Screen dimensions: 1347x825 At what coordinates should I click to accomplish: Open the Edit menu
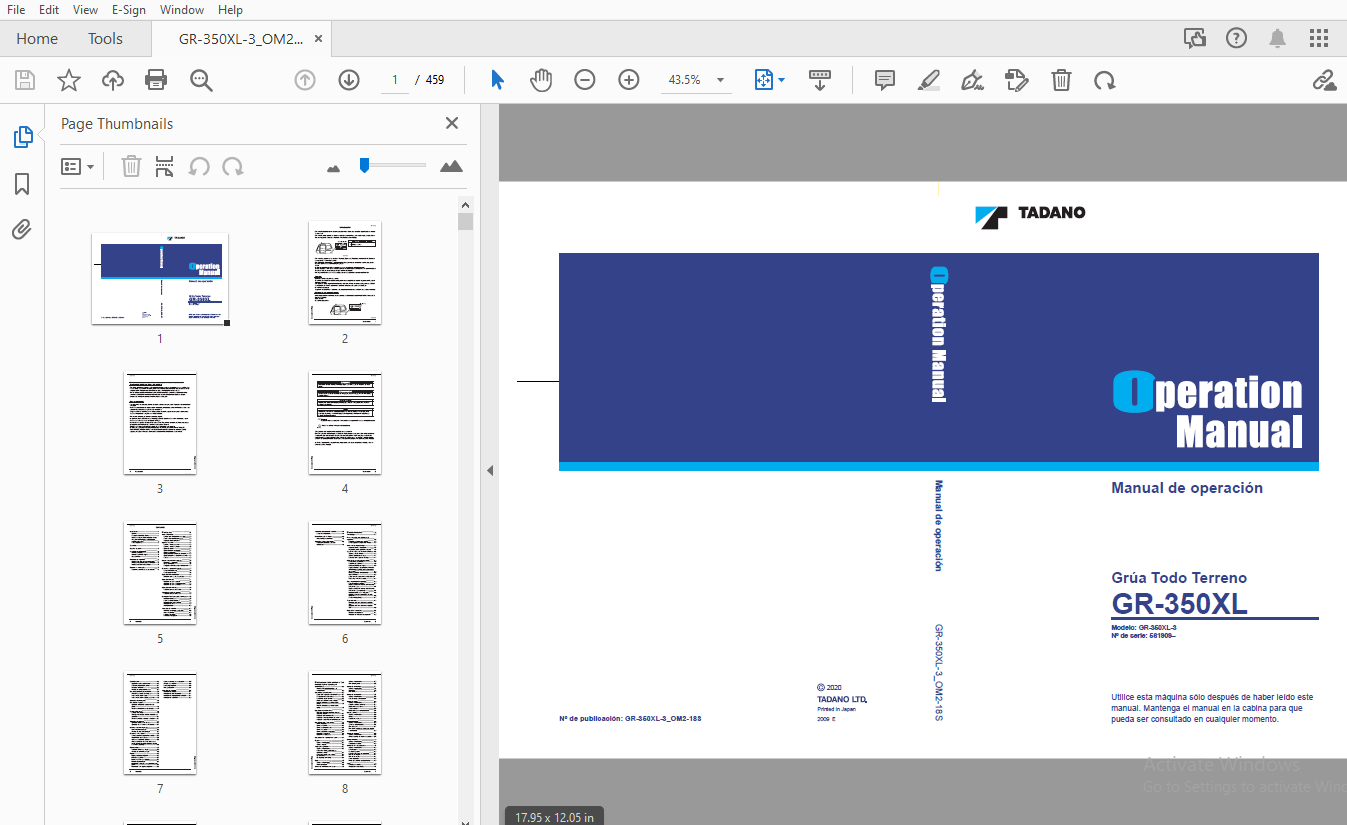click(x=49, y=9)
